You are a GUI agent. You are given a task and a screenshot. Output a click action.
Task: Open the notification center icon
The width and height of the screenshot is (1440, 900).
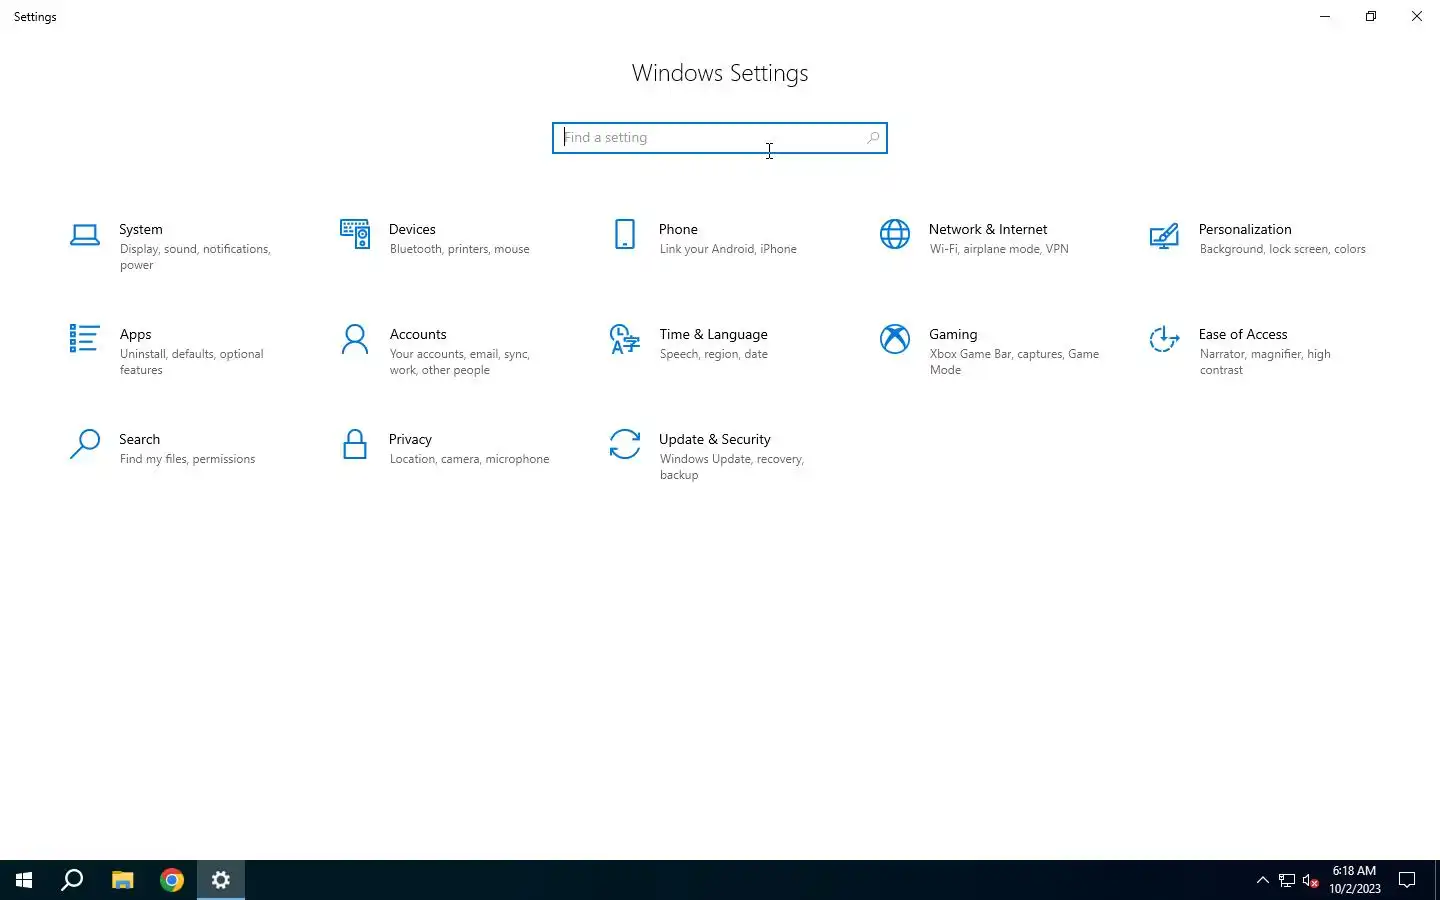[x=1407, y=880]
